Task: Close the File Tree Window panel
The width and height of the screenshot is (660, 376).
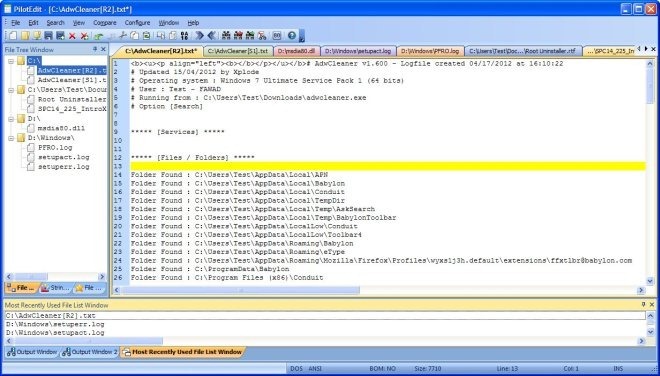Action: pyautogui.click(x=103, y=49)
